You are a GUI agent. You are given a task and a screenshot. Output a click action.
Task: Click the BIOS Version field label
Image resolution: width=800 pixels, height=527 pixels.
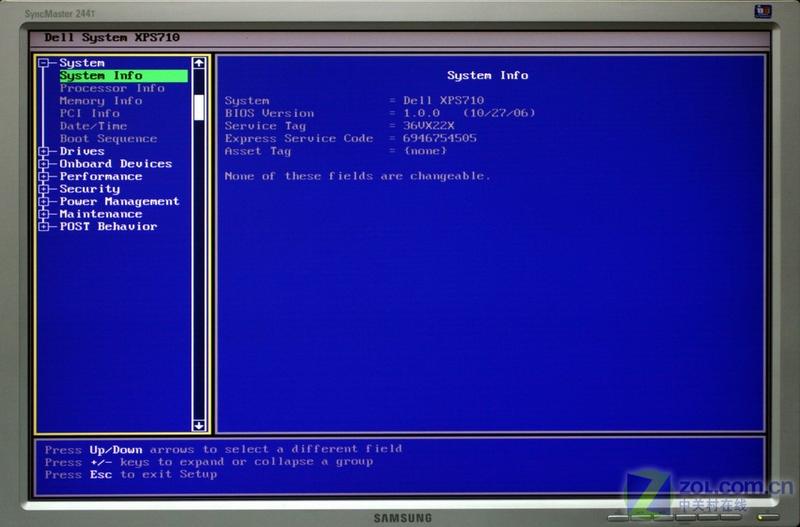[269, 113]
